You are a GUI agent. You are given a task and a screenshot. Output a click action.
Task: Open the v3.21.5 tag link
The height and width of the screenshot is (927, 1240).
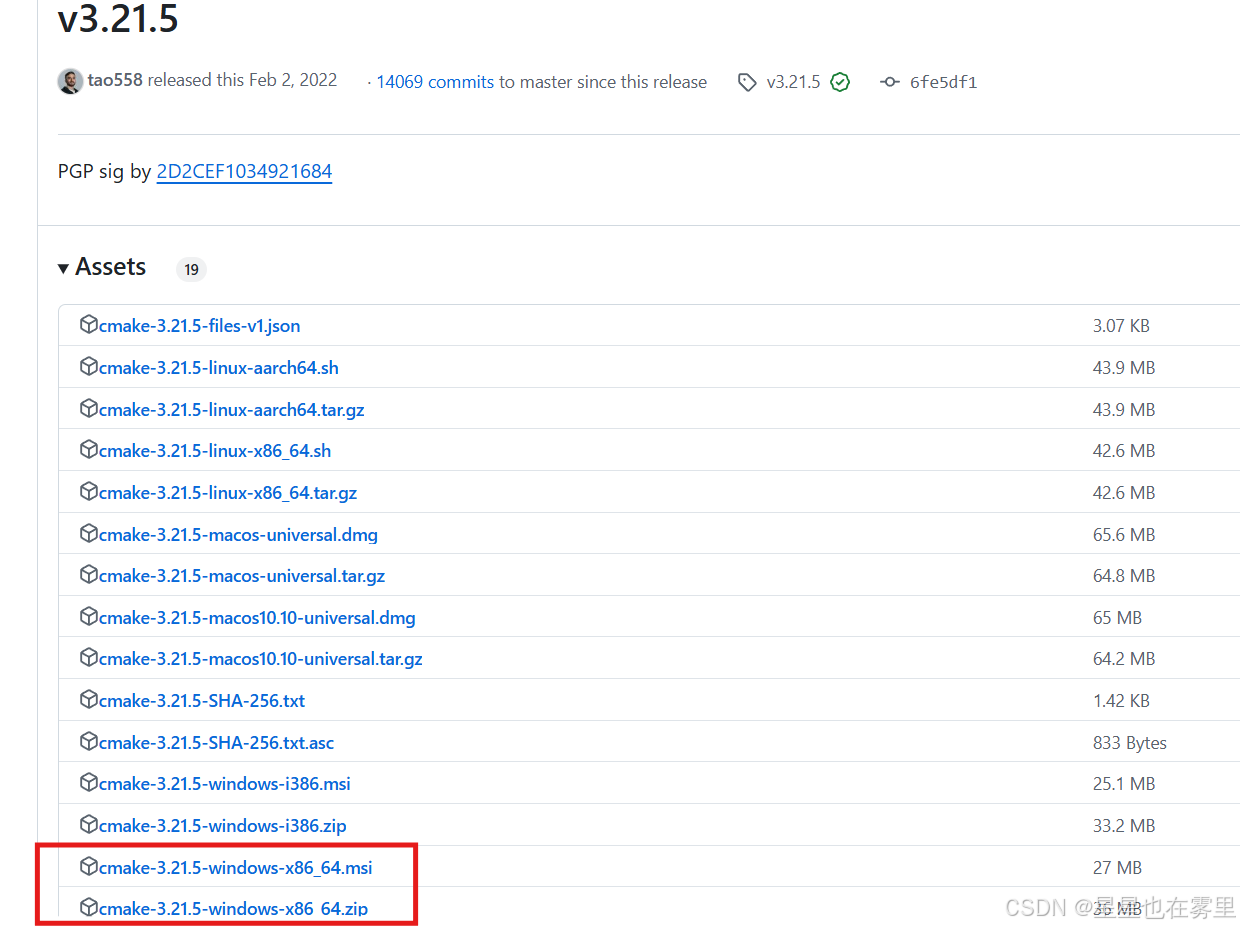[793, 82]
